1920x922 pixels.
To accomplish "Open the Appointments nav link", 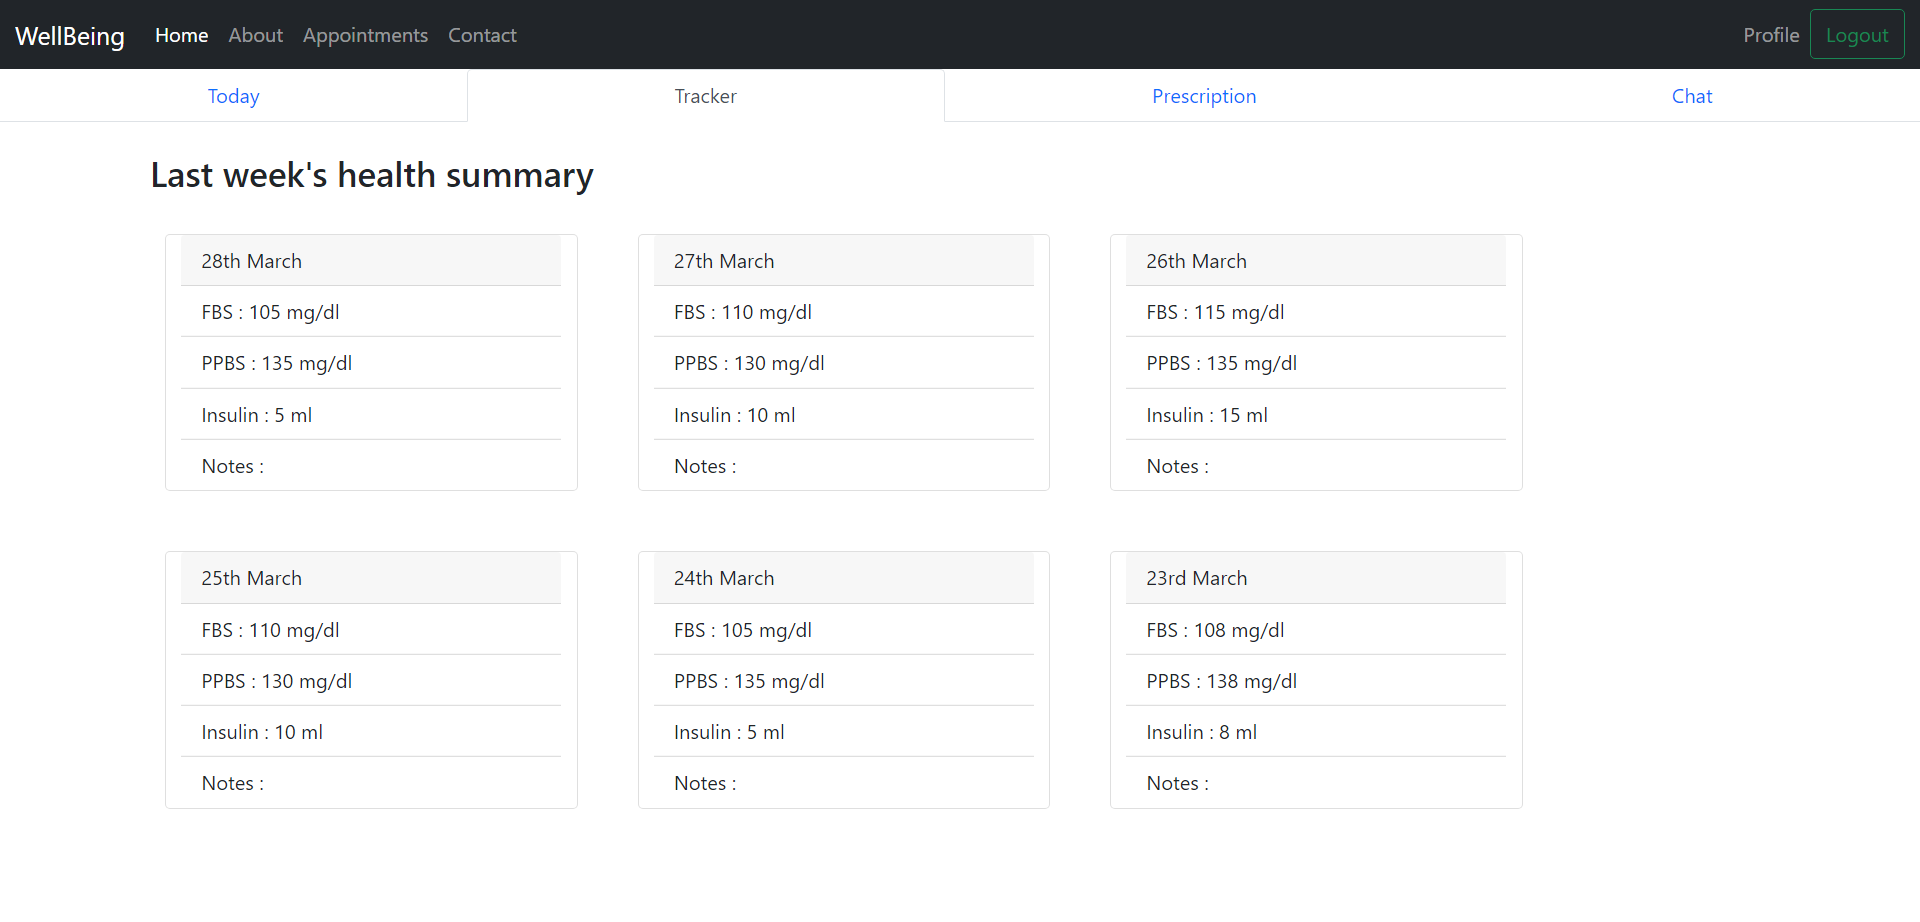I will click(x=365, y=35).
